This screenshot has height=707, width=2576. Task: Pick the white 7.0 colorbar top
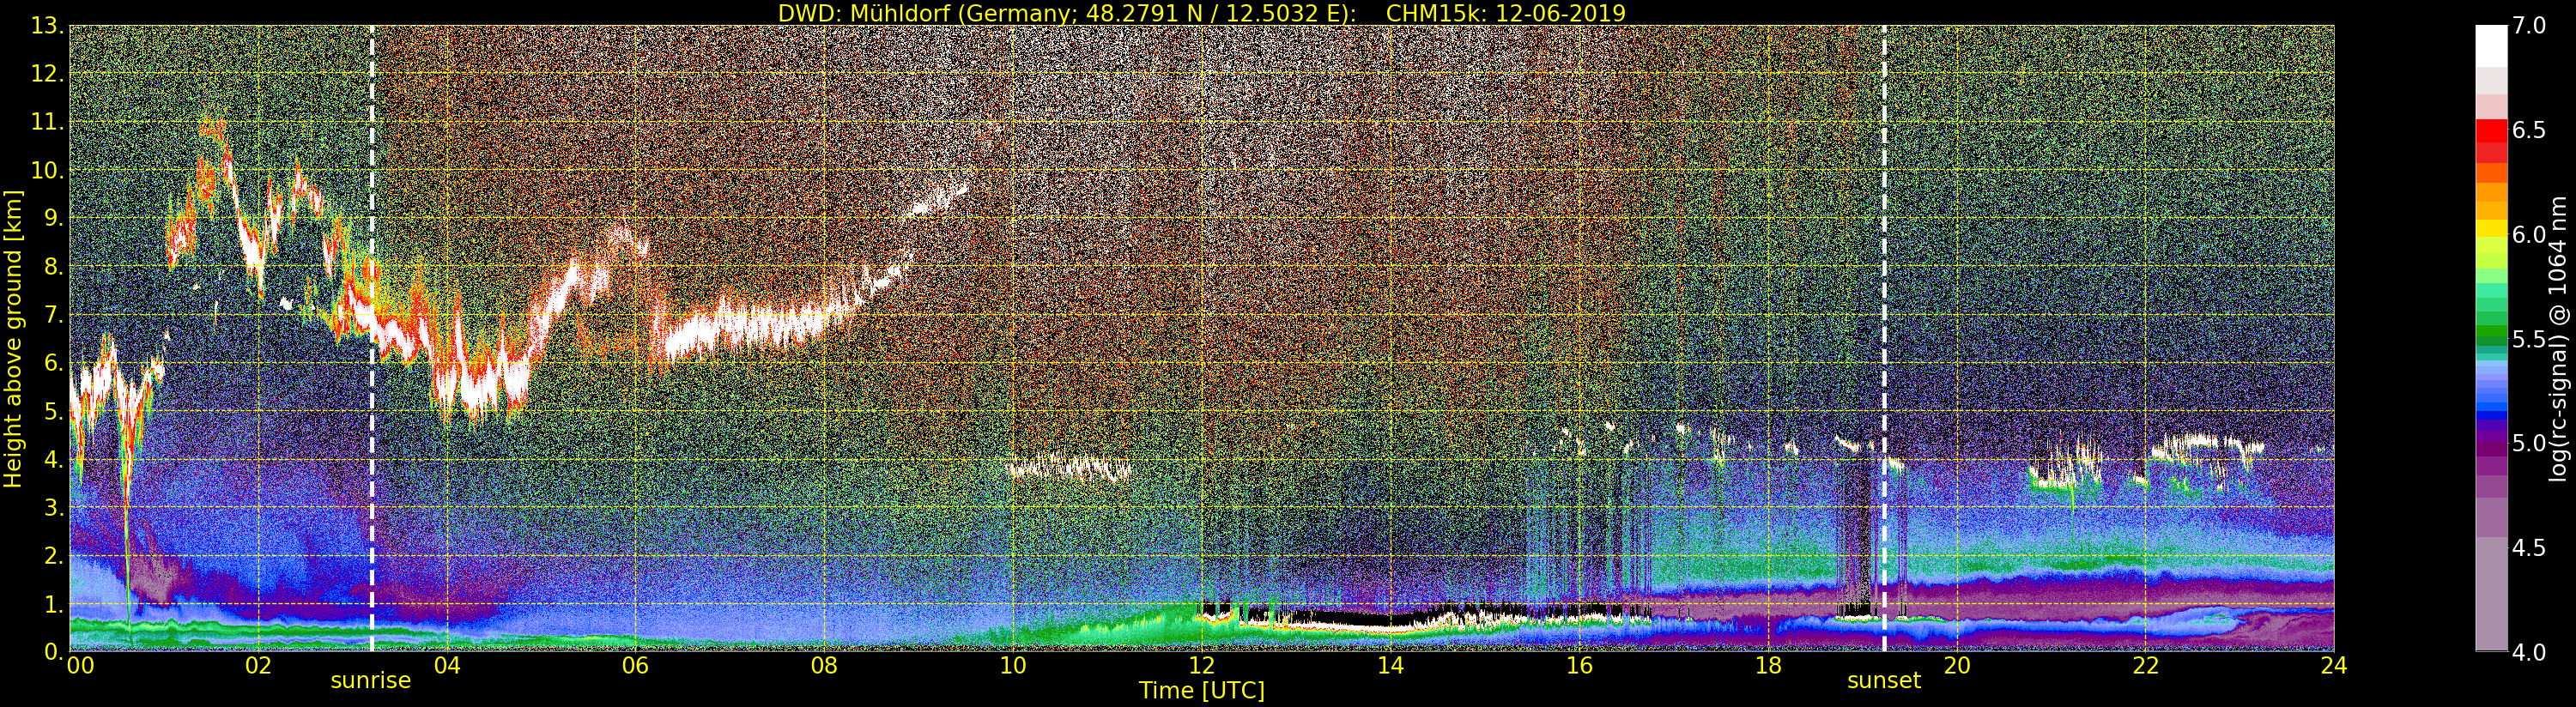pos(2492,36)
